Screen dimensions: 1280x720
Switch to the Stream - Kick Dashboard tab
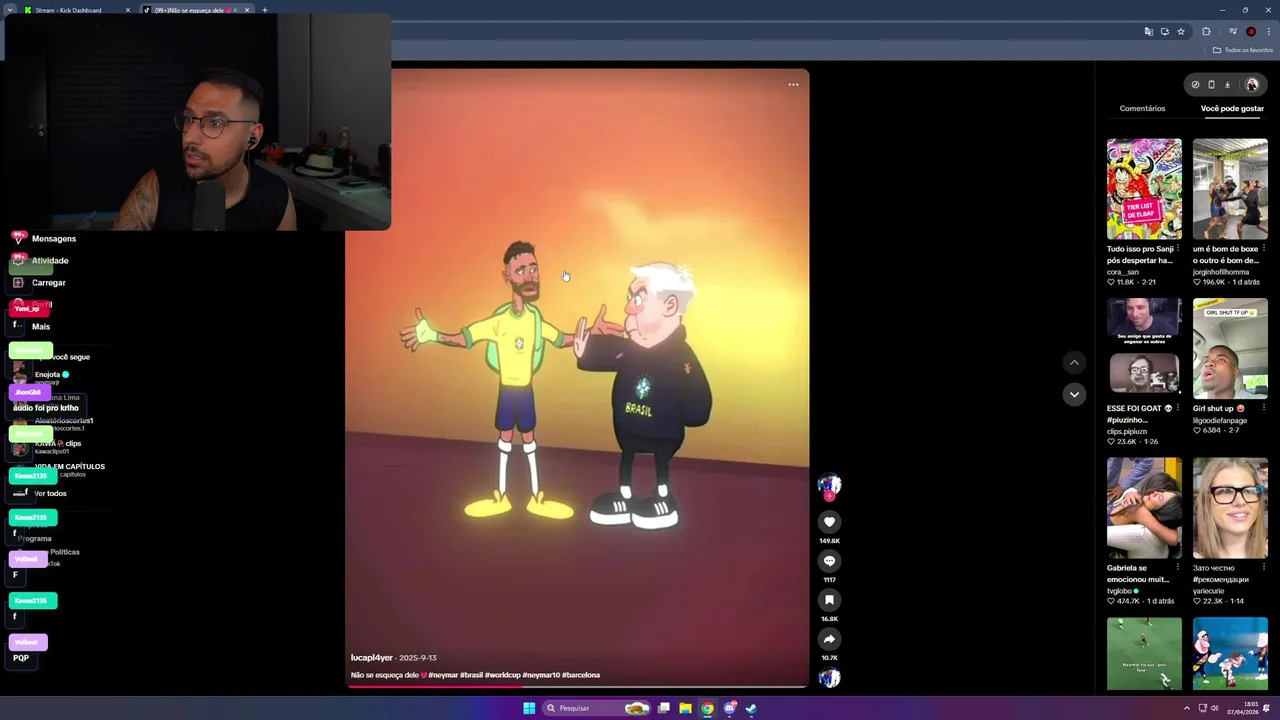coord(76,10)
